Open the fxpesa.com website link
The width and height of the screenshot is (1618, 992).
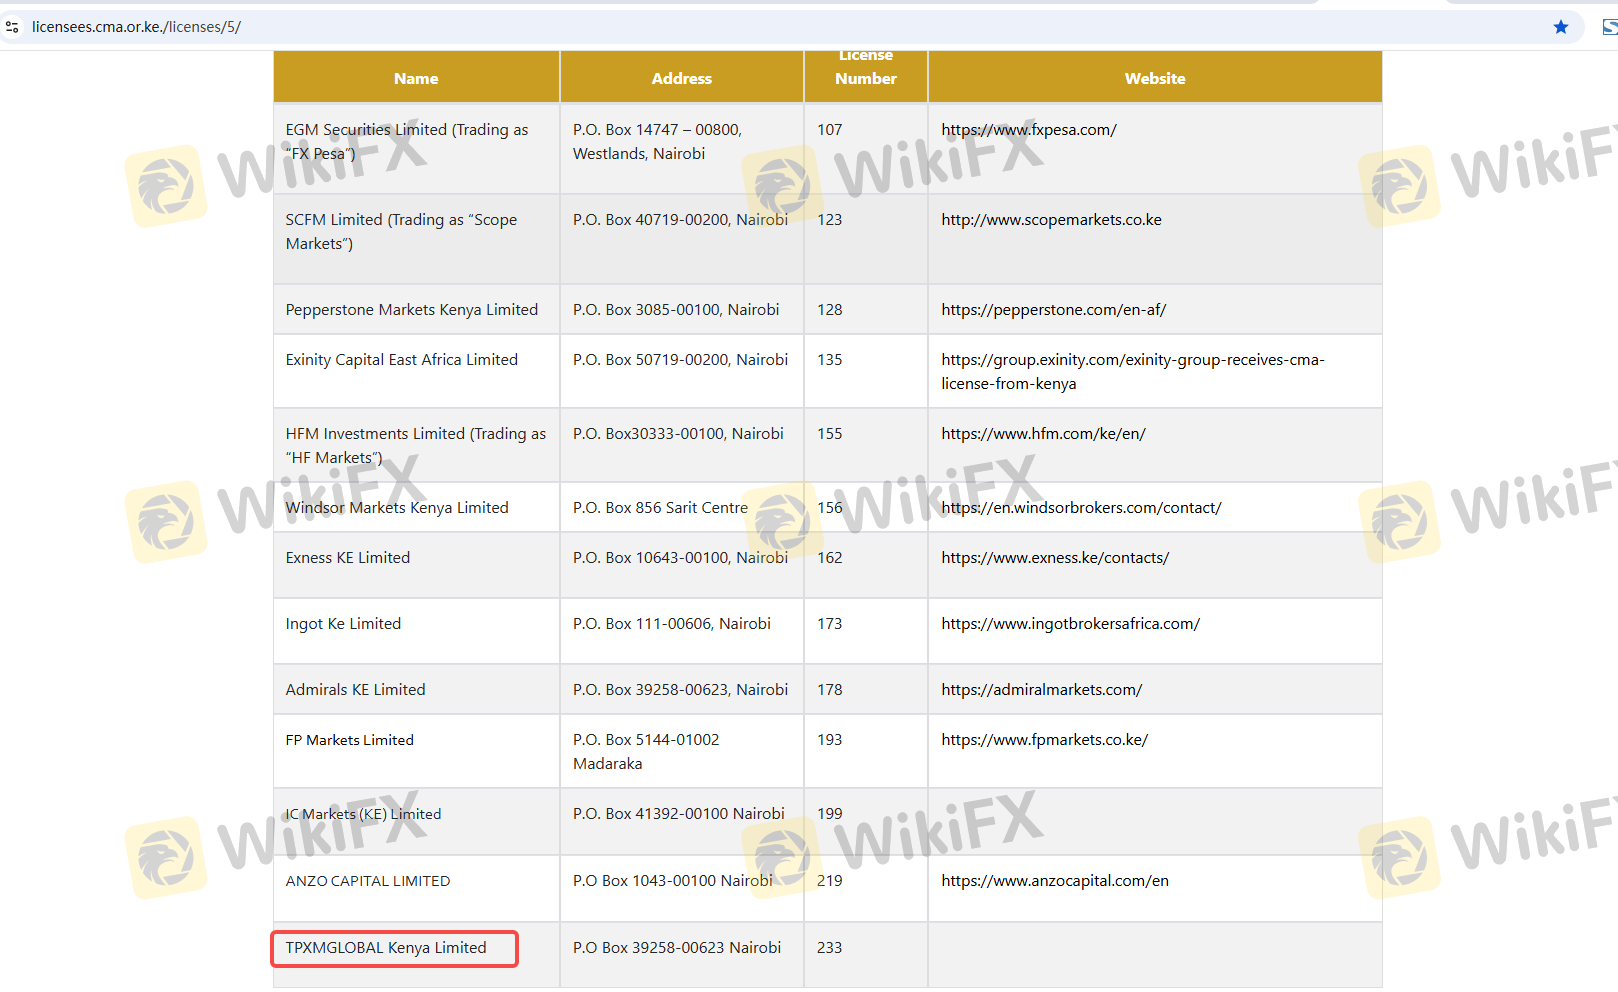pos(1029,130)
